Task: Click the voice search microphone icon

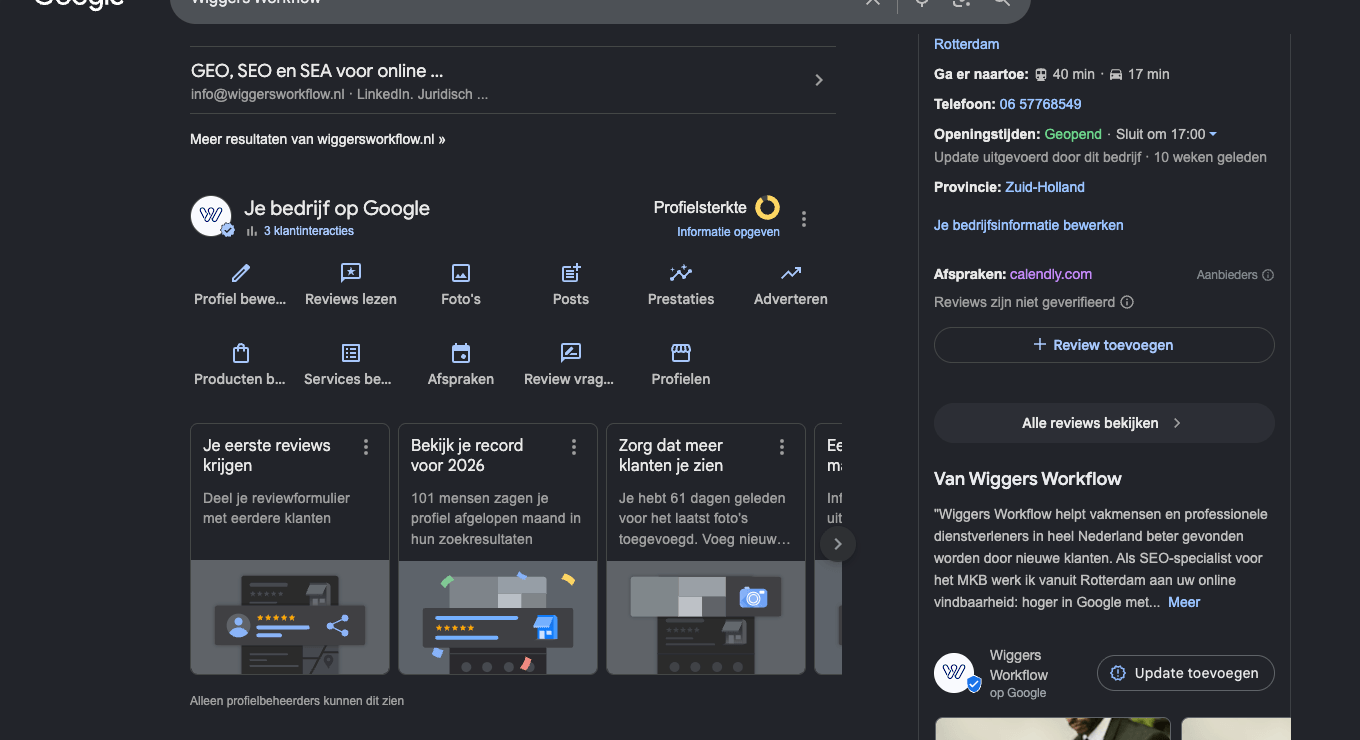Action: [x=922, y=2]
